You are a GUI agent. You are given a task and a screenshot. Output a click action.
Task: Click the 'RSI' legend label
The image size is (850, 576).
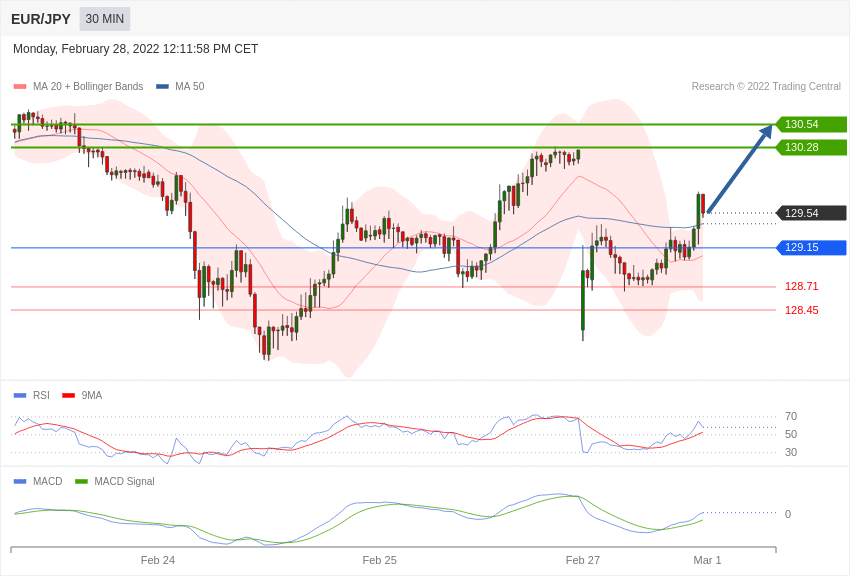tap(41, 395)
